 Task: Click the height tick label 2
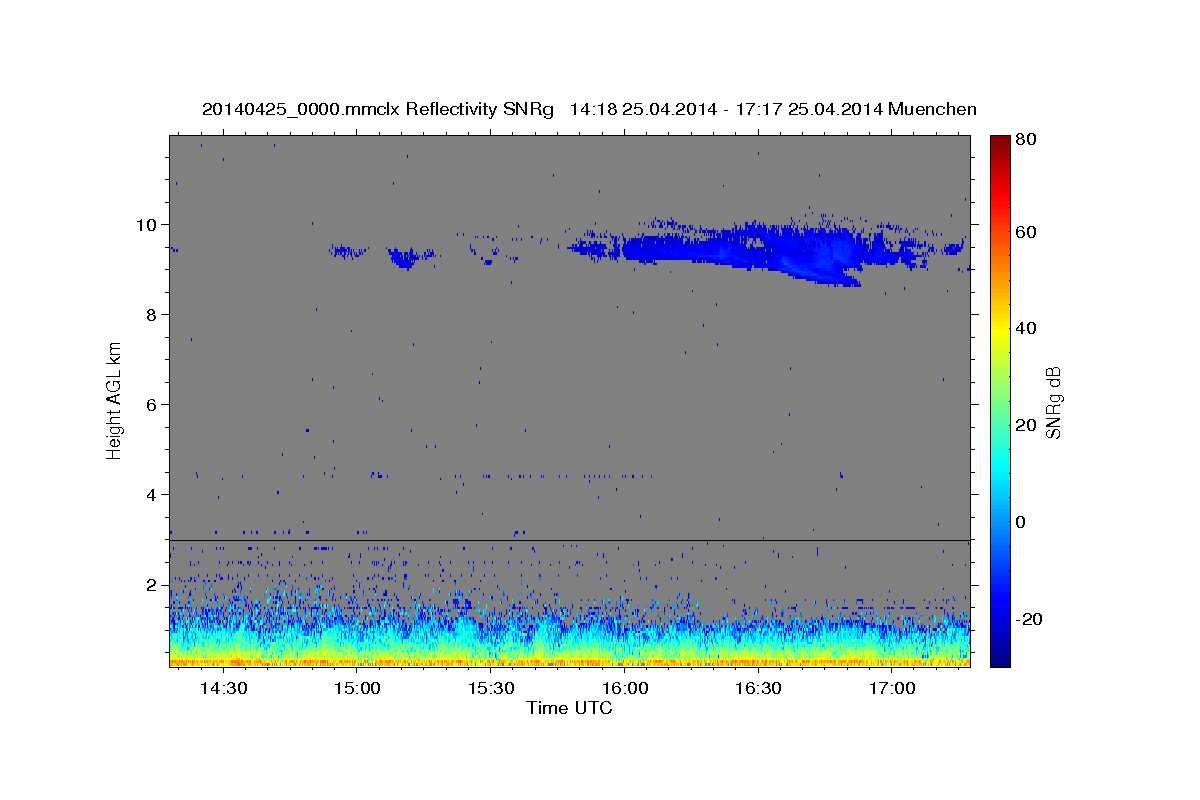(x=153, y=584)
